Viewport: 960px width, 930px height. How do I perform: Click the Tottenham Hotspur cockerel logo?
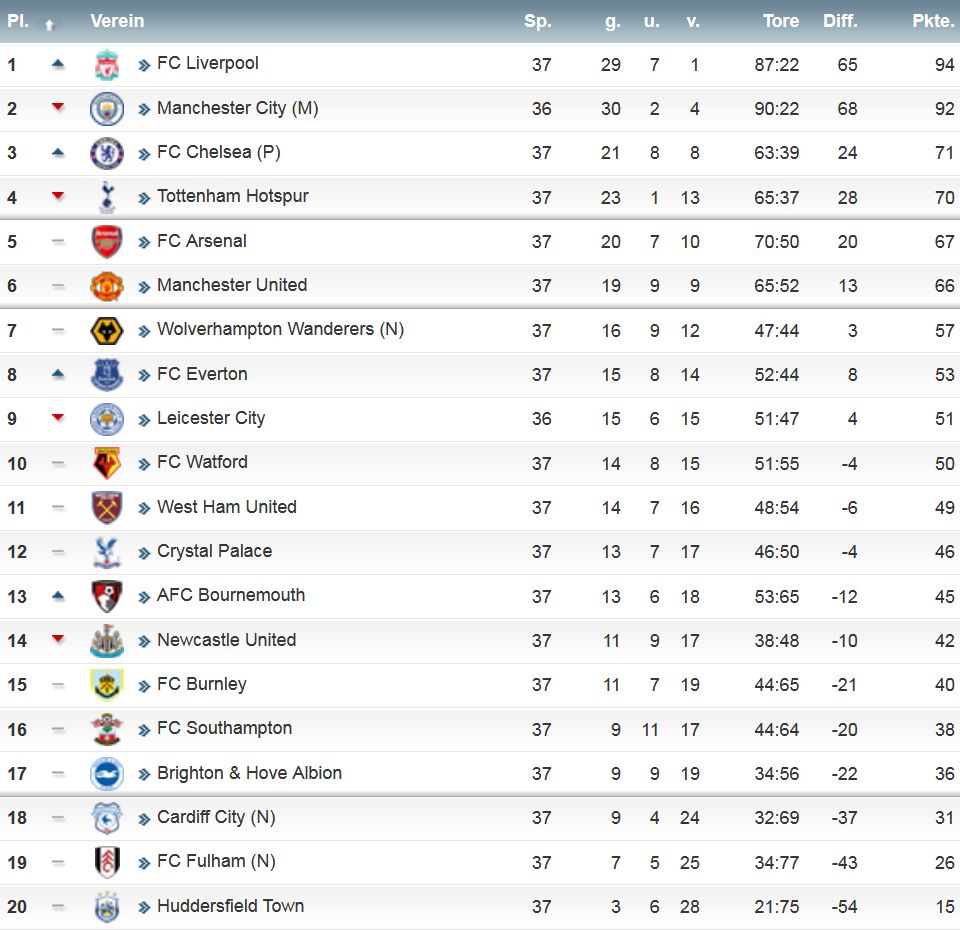(107, 197)
